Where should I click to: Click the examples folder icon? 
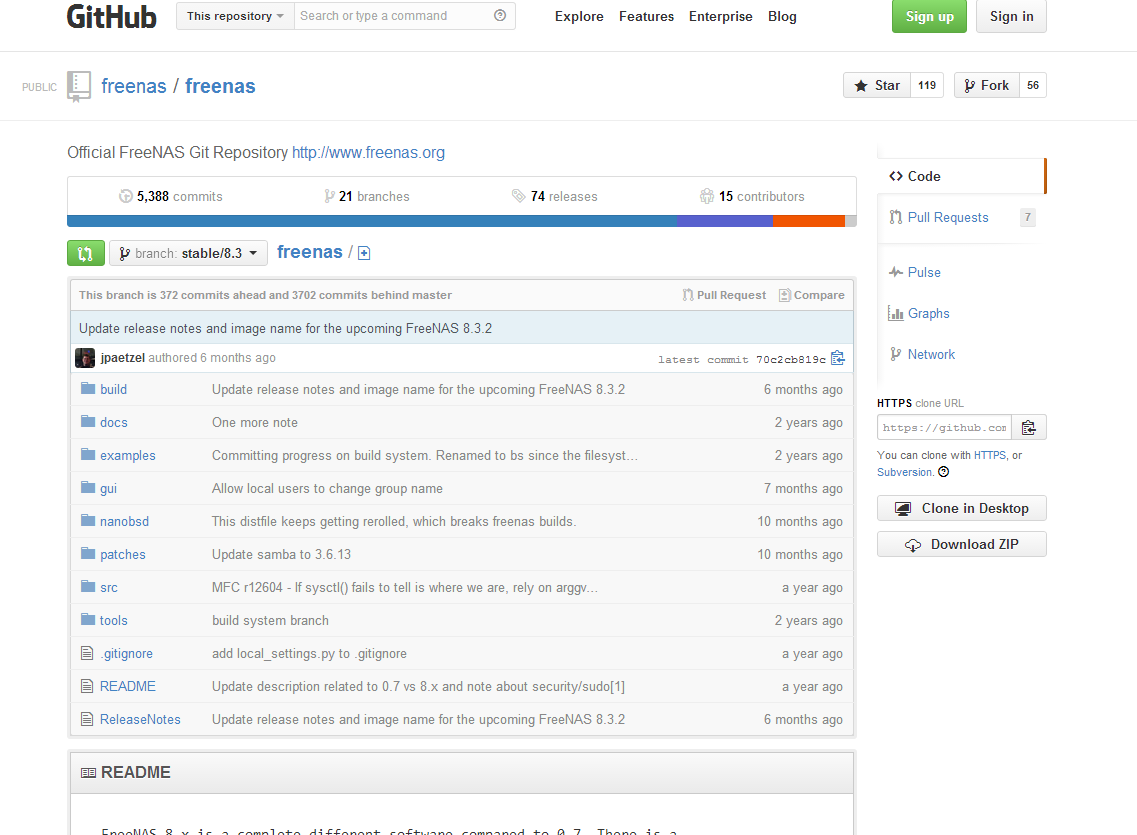(88, 454)
